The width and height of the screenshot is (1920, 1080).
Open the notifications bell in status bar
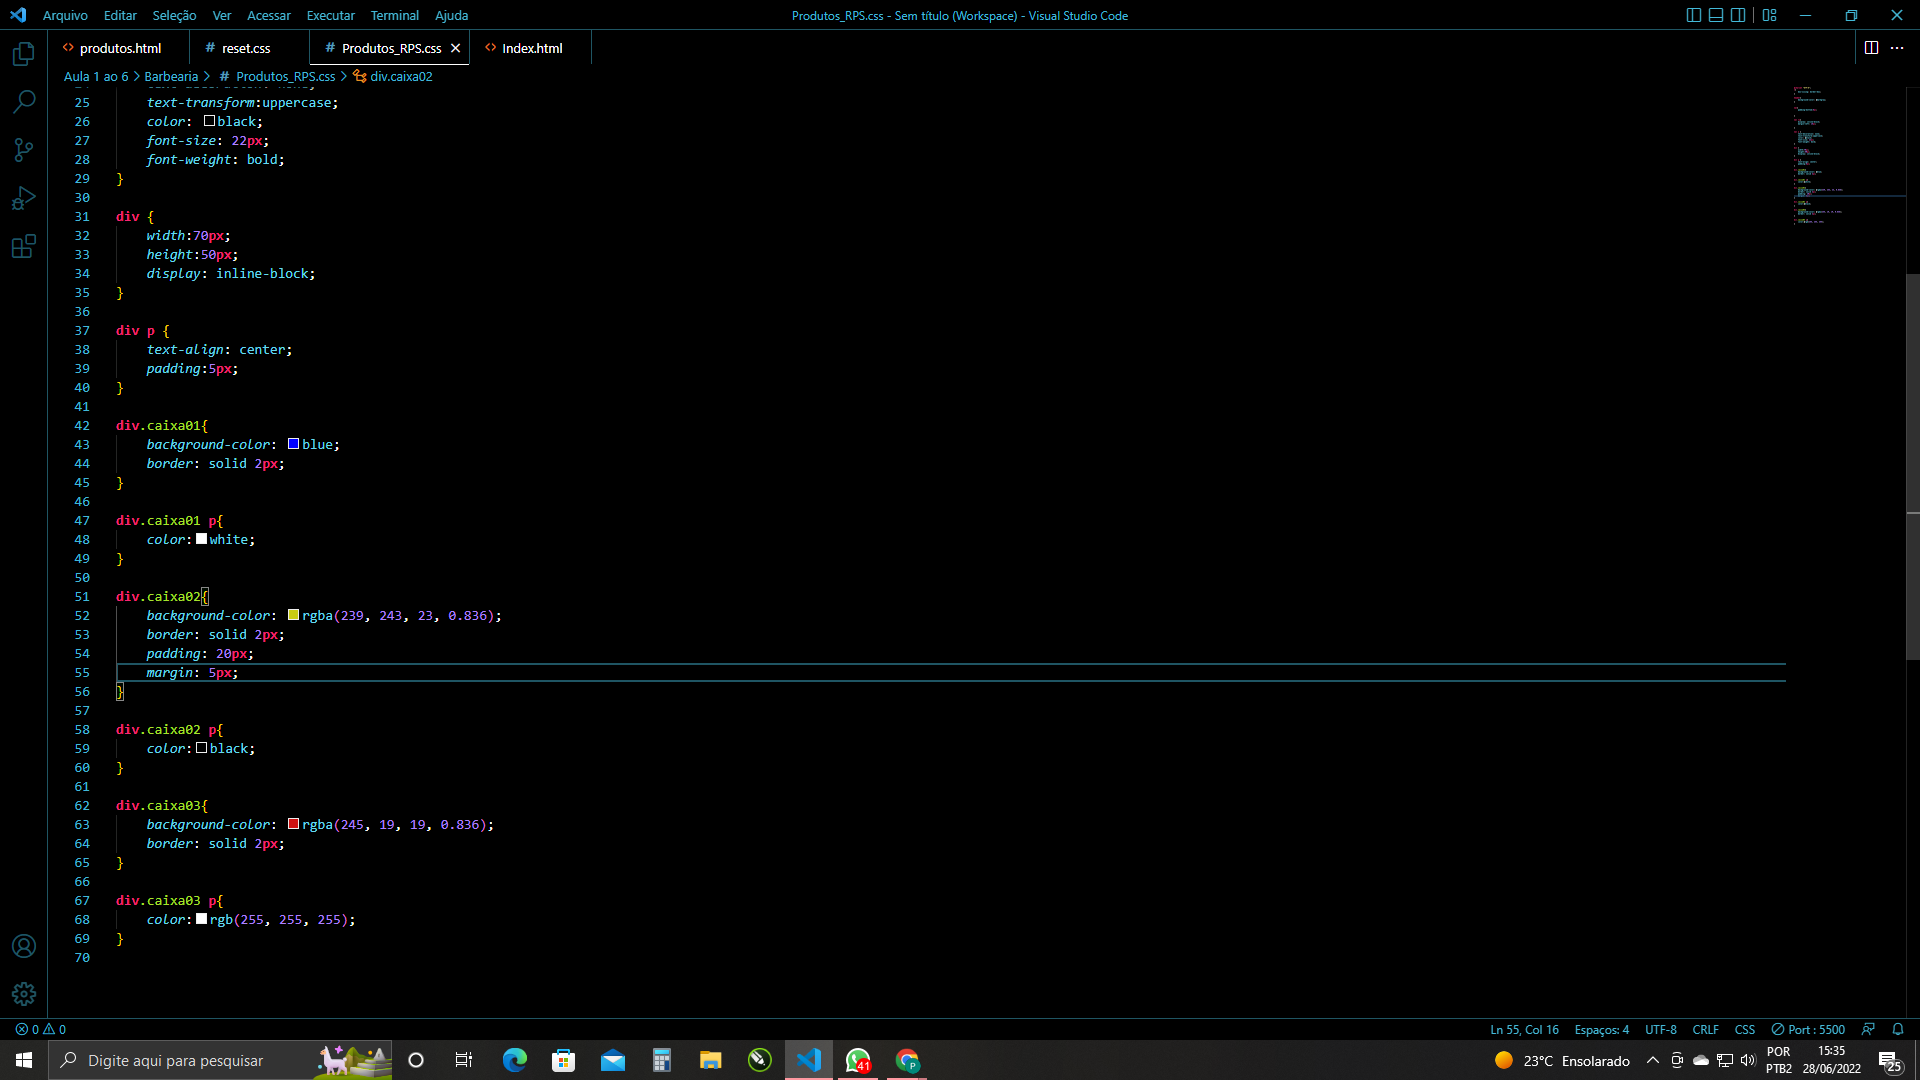point(1898,1029)
